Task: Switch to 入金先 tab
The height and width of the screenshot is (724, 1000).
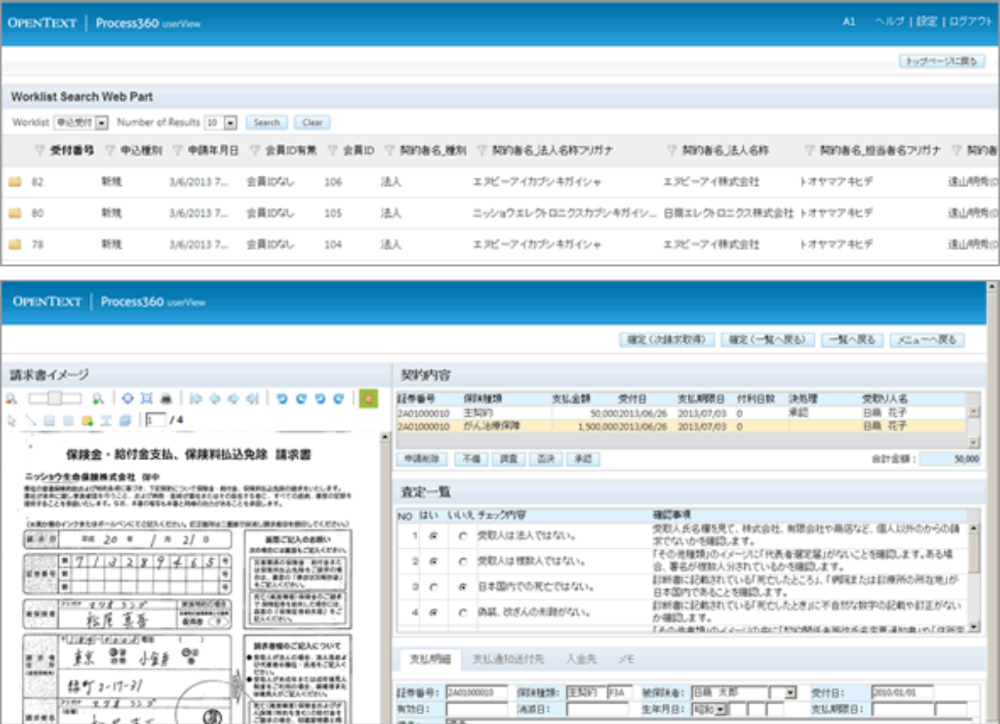Action: point(581,659)
